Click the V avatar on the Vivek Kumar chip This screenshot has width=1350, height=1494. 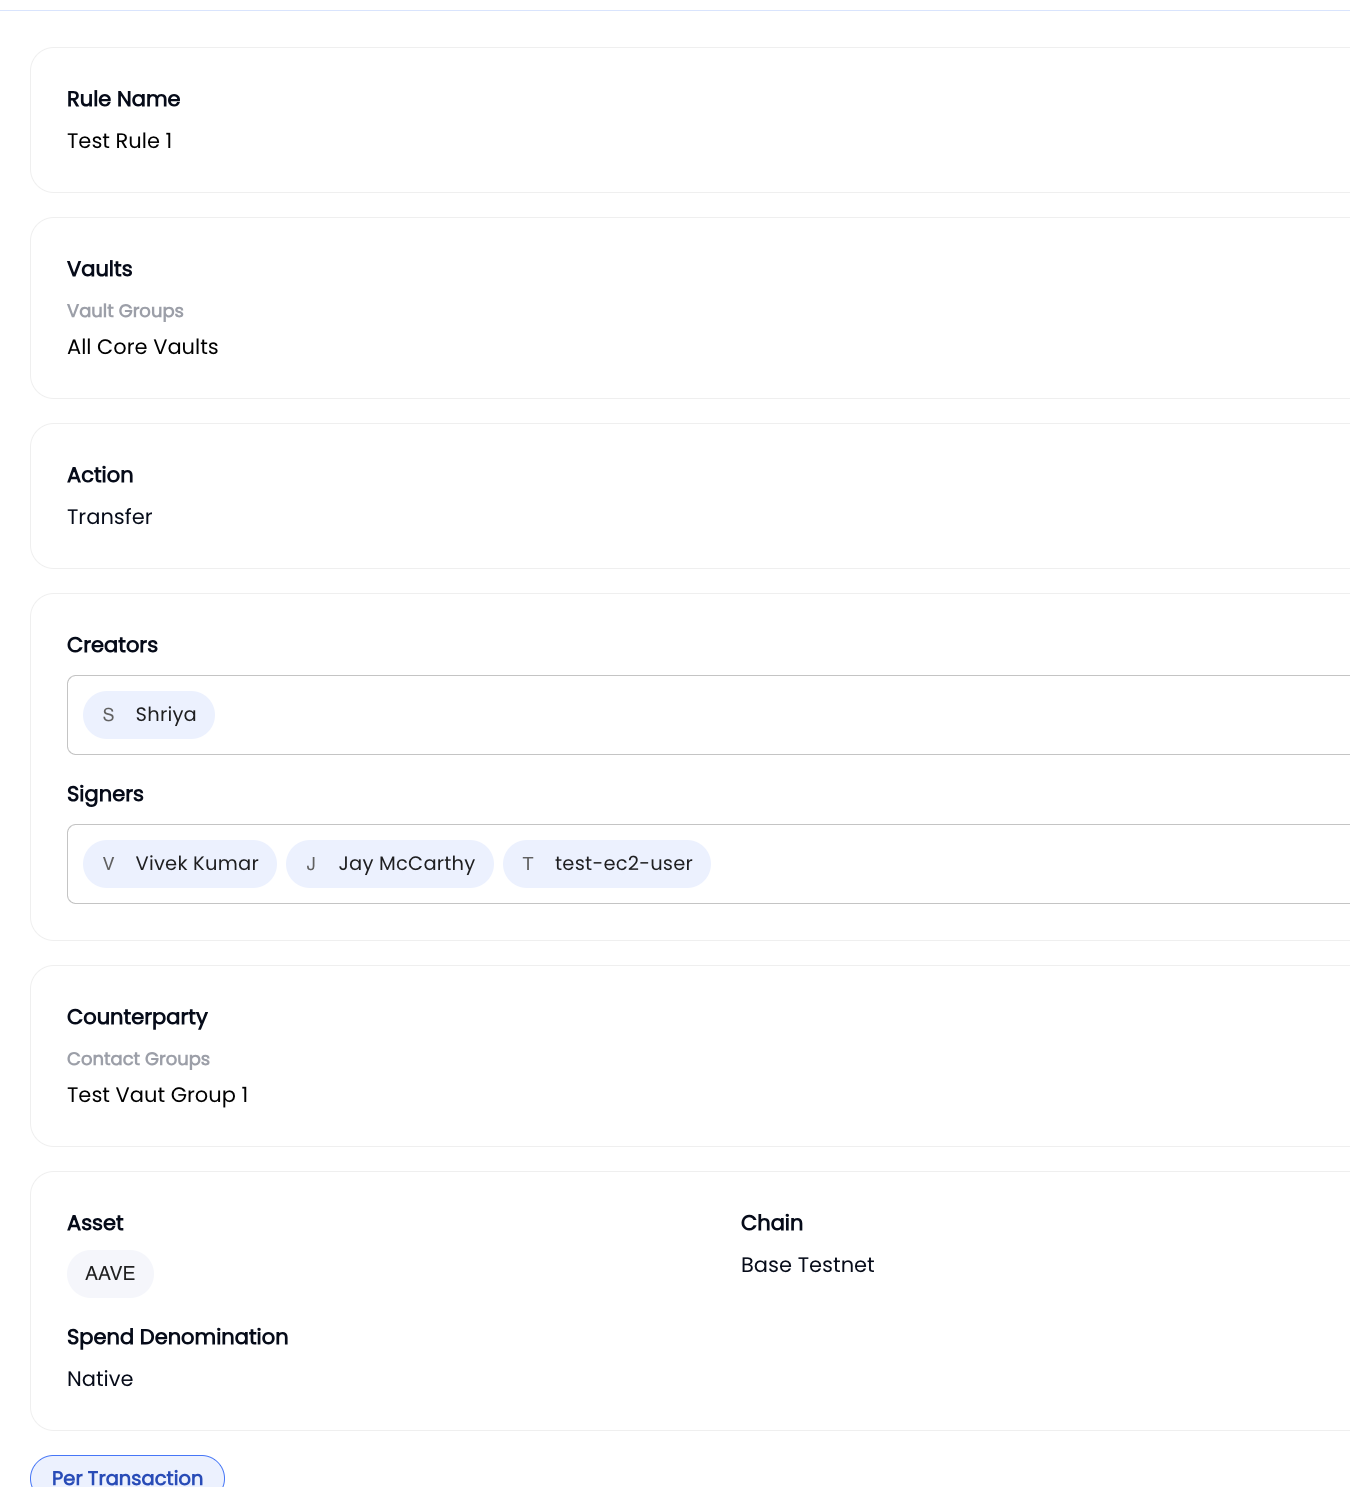[x=108, y=864]
